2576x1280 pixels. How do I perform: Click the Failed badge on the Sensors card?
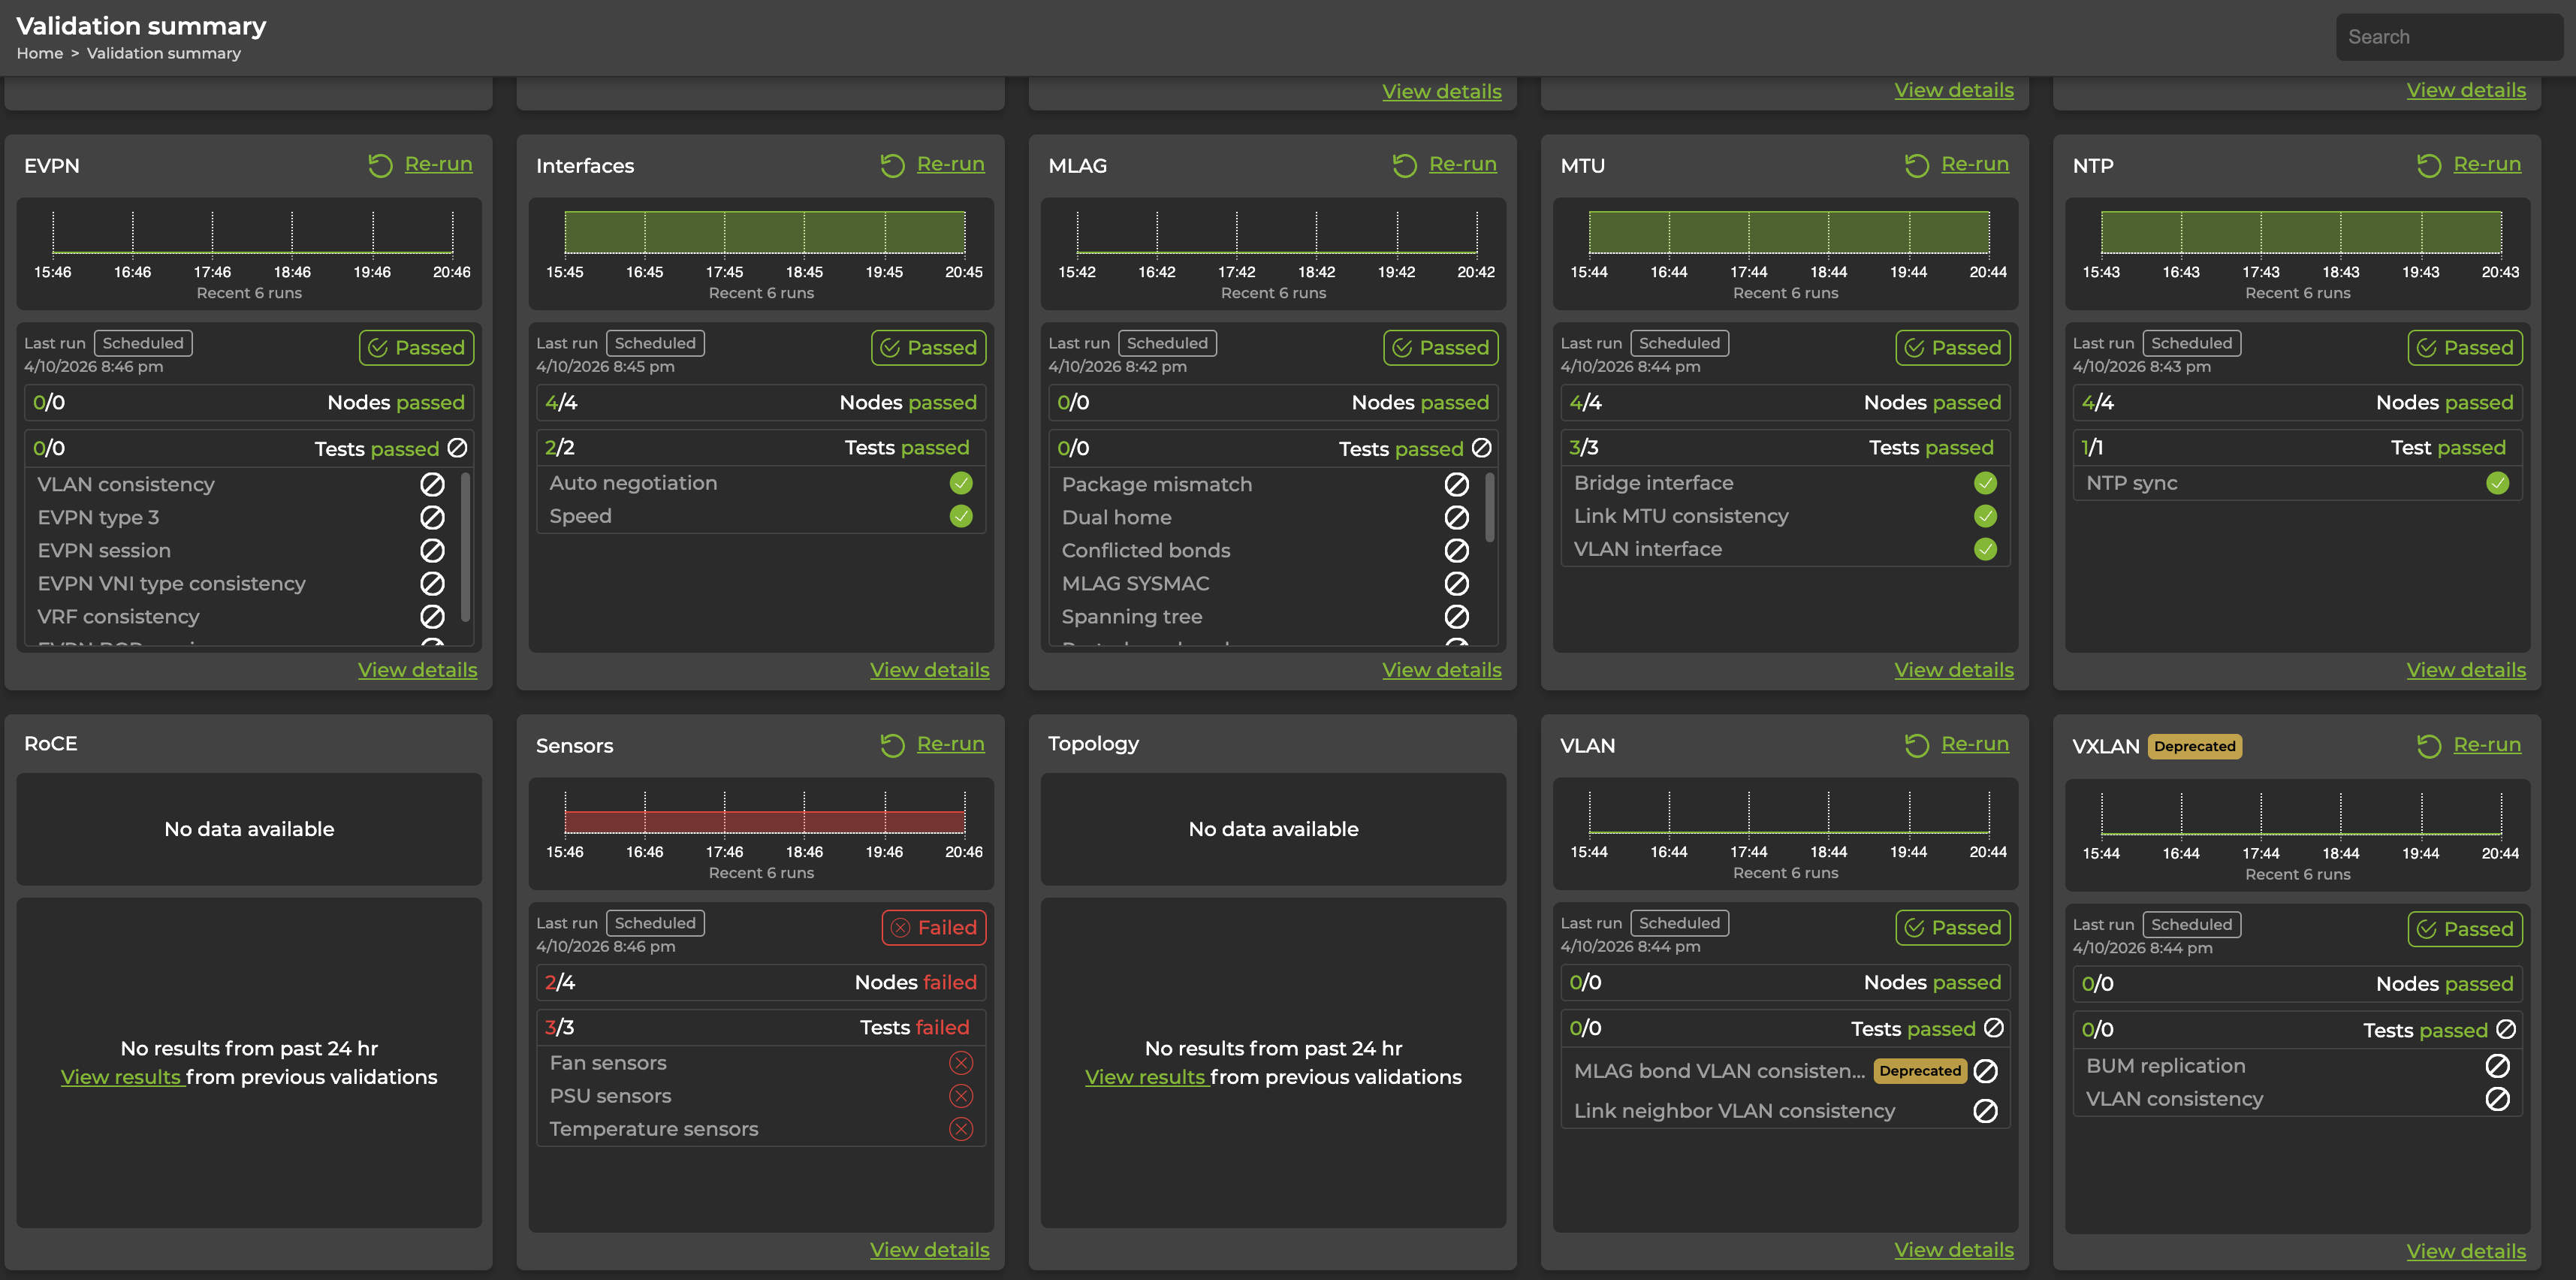coord(933,927)
